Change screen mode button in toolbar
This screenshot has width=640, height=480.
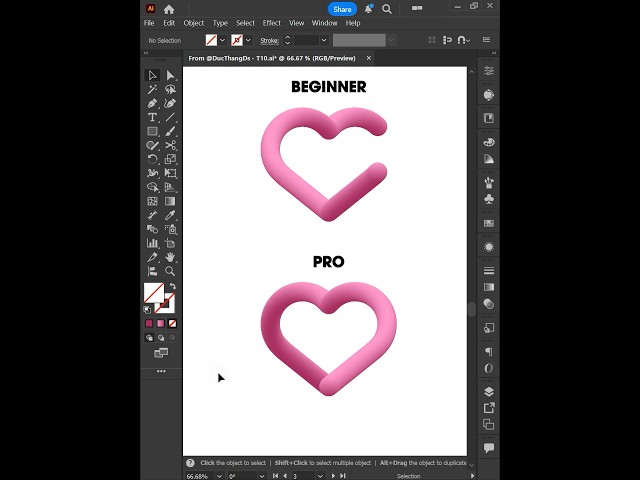point(161,353)
